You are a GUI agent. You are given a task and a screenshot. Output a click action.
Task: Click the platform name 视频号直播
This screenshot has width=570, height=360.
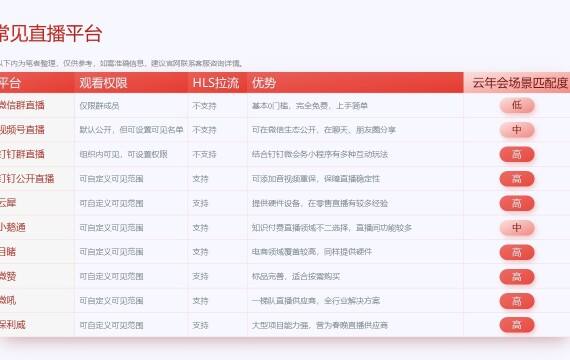click(22, 130)
